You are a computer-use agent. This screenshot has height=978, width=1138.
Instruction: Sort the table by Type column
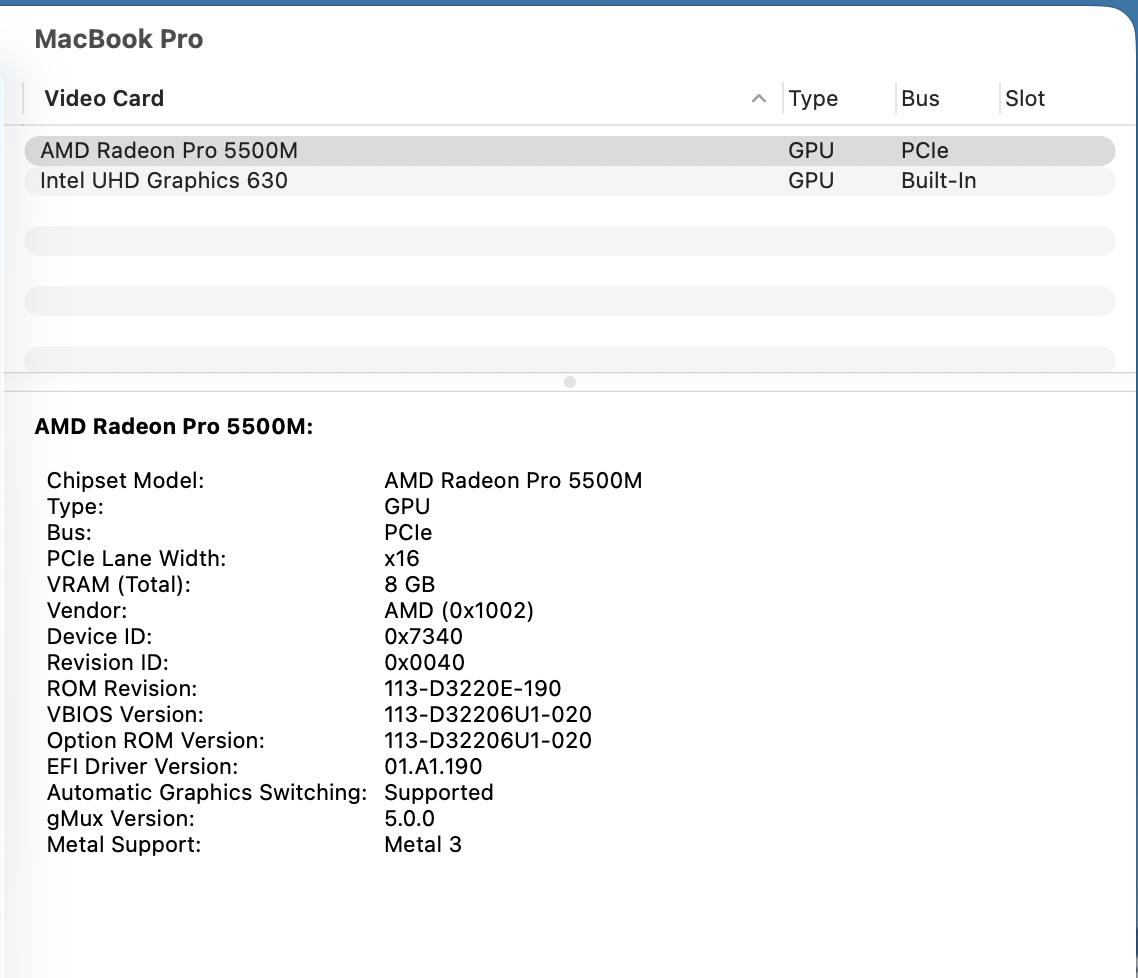[813, 98]
